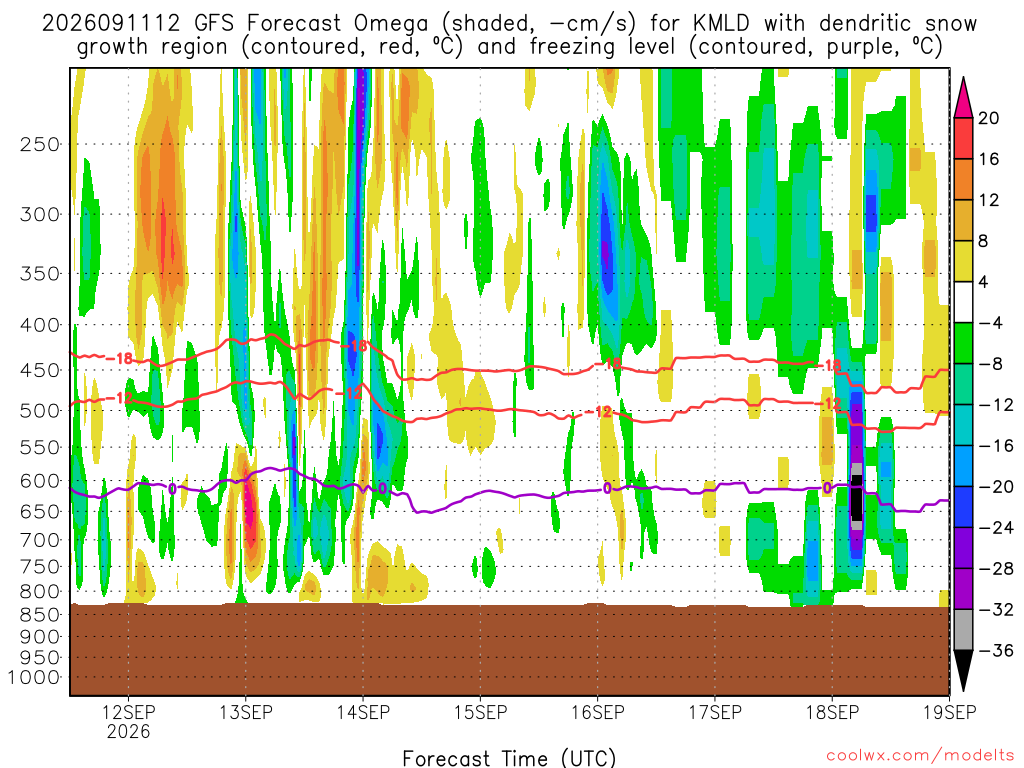Click the brown below-ground terrain region
The width and height of the screenshot is (1024, 768).
pyautogui.click(x=509, y=649)
